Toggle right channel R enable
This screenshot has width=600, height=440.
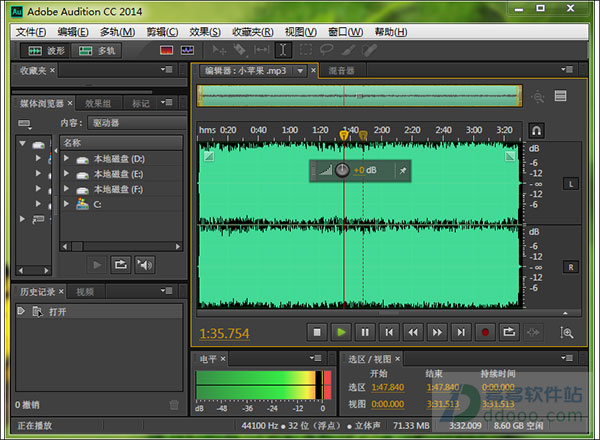tap(571, 267)
